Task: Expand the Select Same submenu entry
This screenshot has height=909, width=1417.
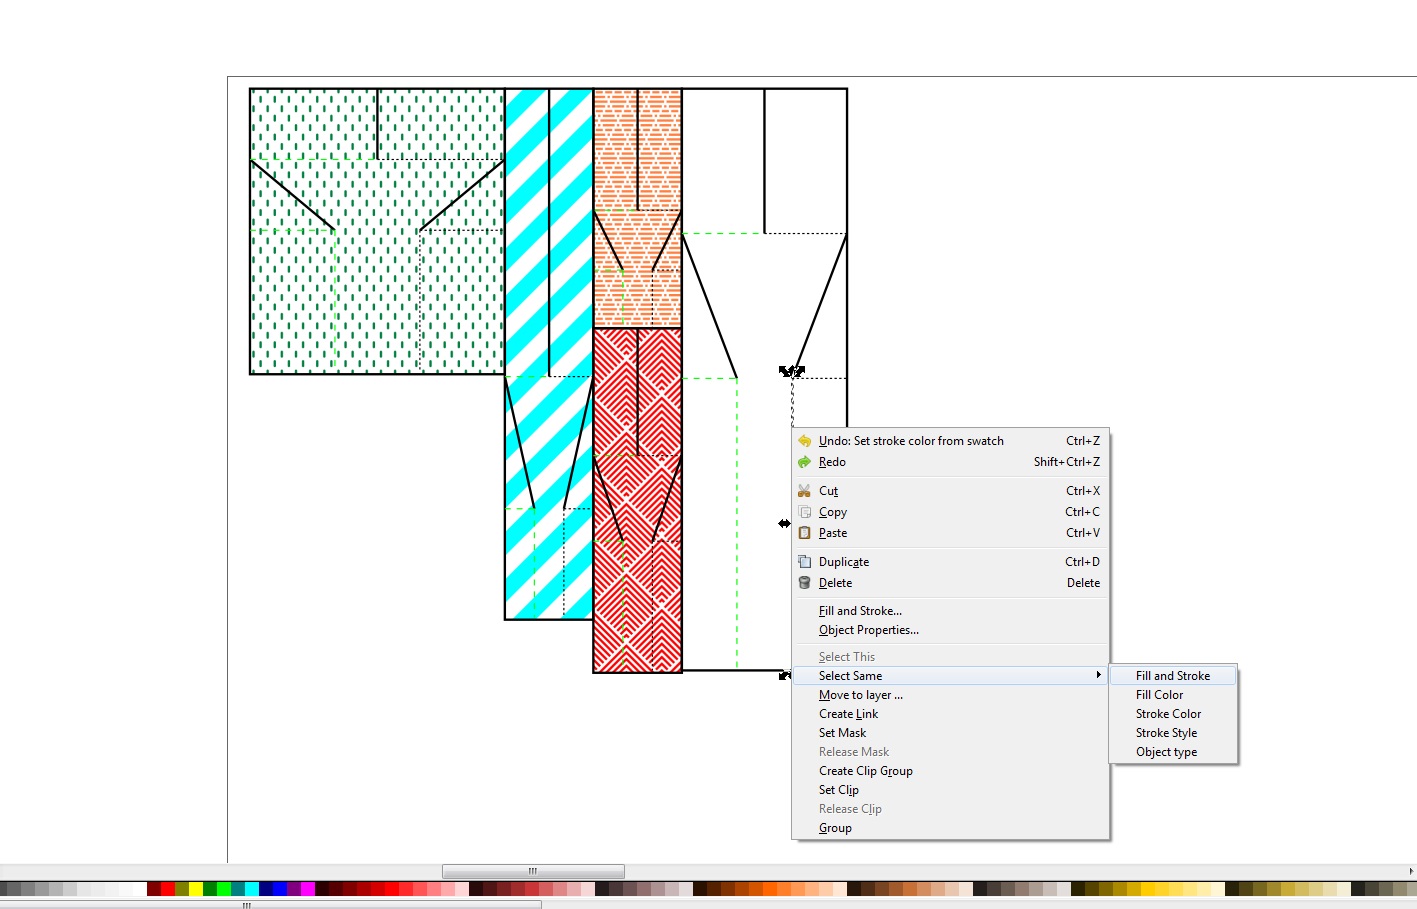Action: 950,676
